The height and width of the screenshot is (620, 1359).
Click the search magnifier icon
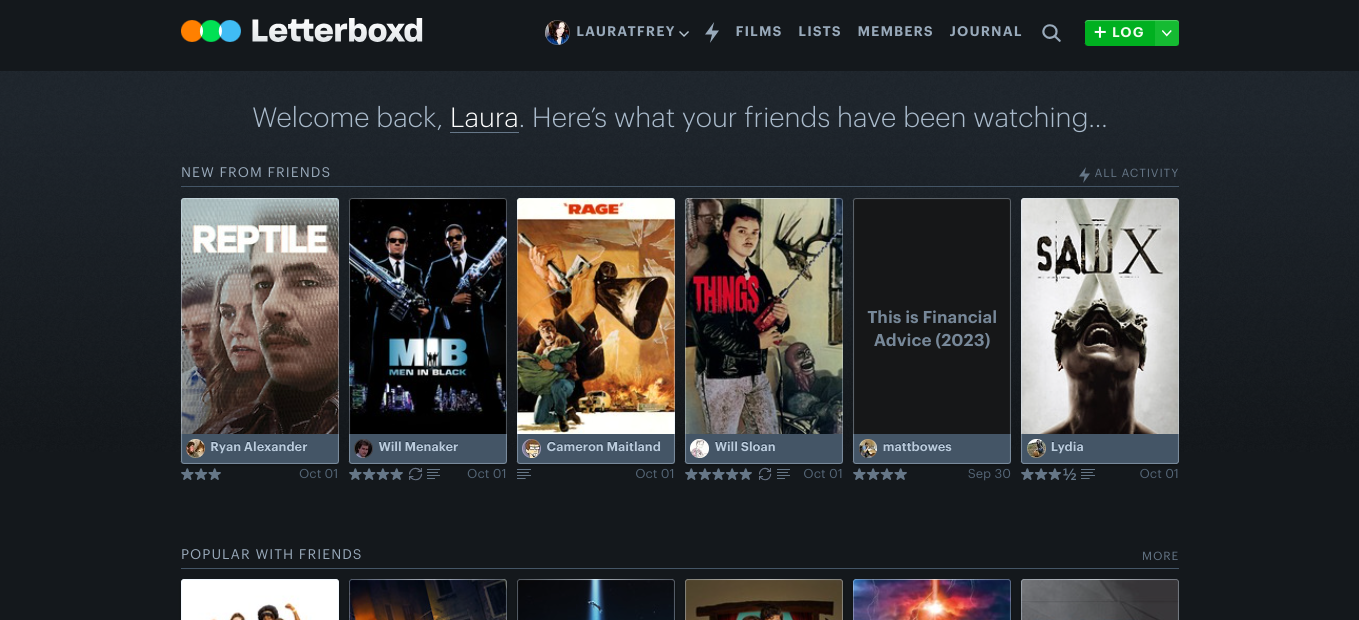(x=1051, y=33)
